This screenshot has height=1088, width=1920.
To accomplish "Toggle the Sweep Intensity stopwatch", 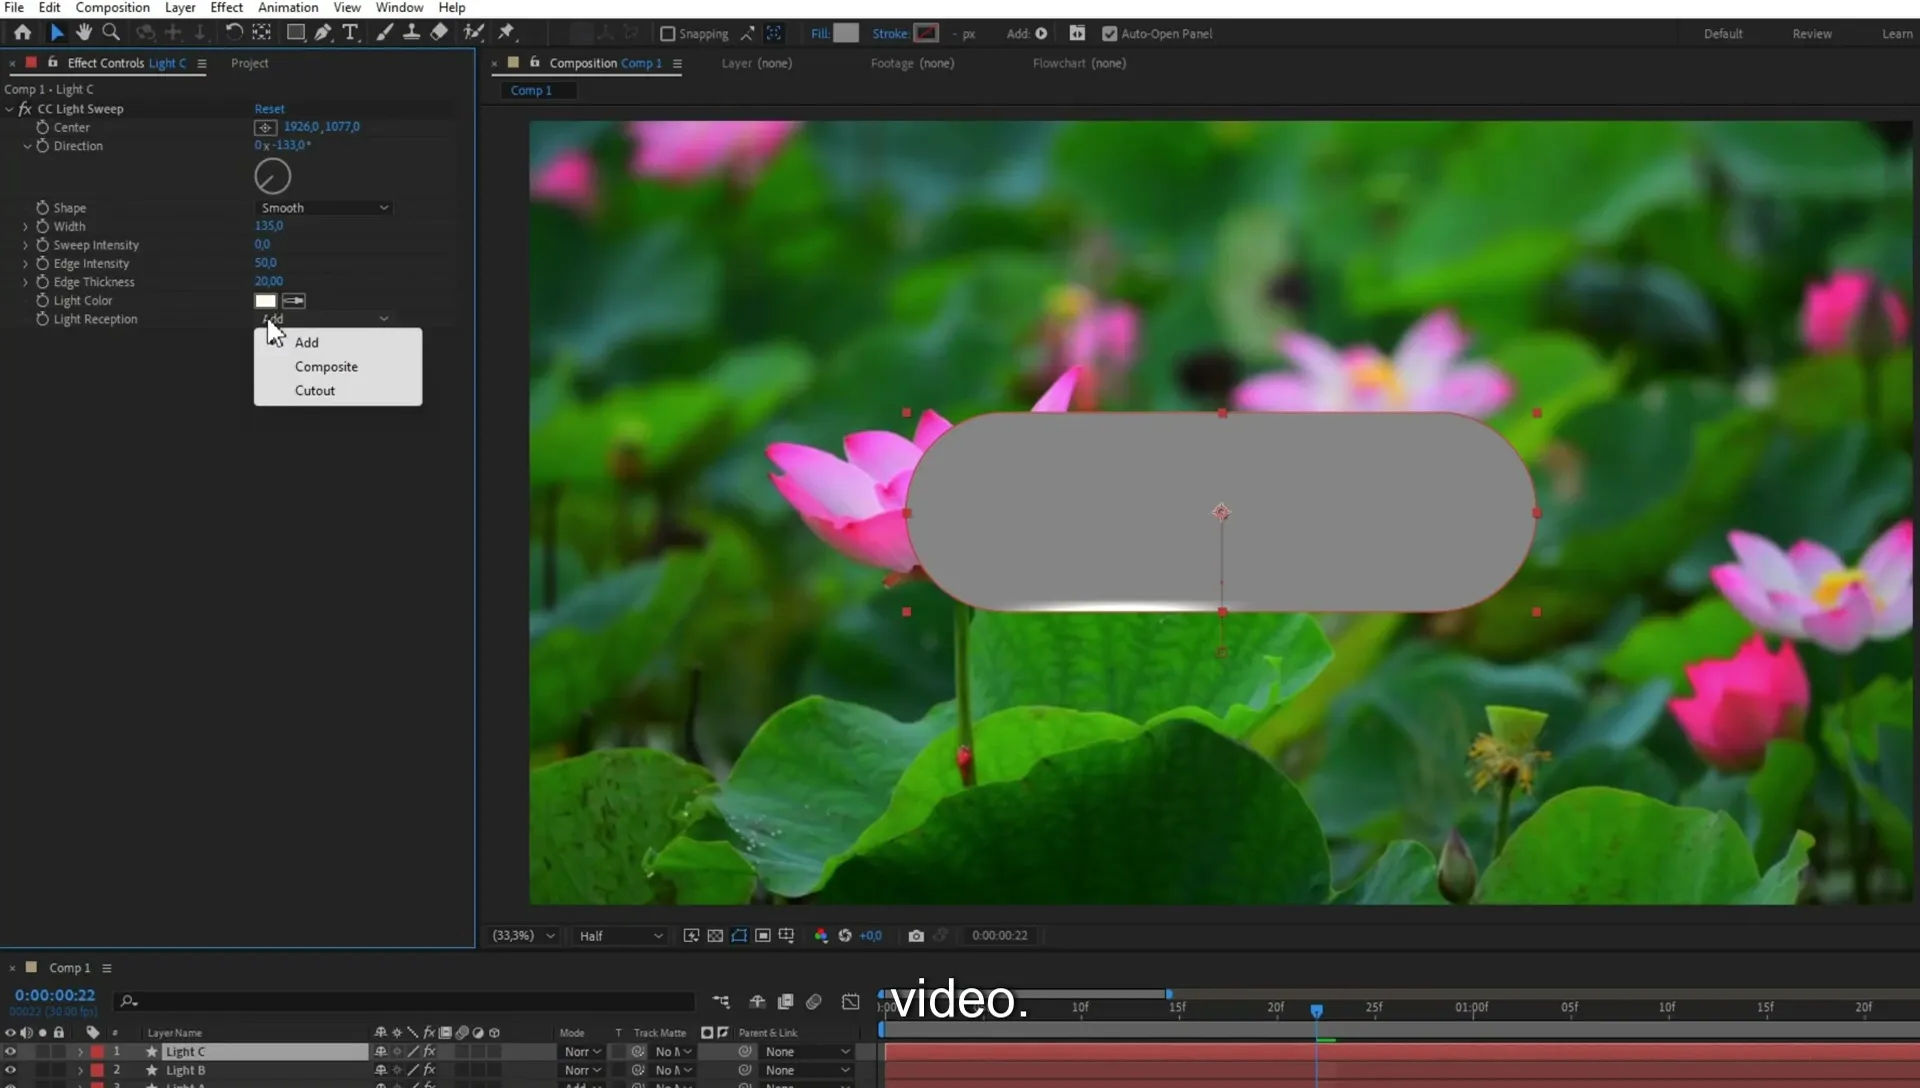I will coord(42,245).
